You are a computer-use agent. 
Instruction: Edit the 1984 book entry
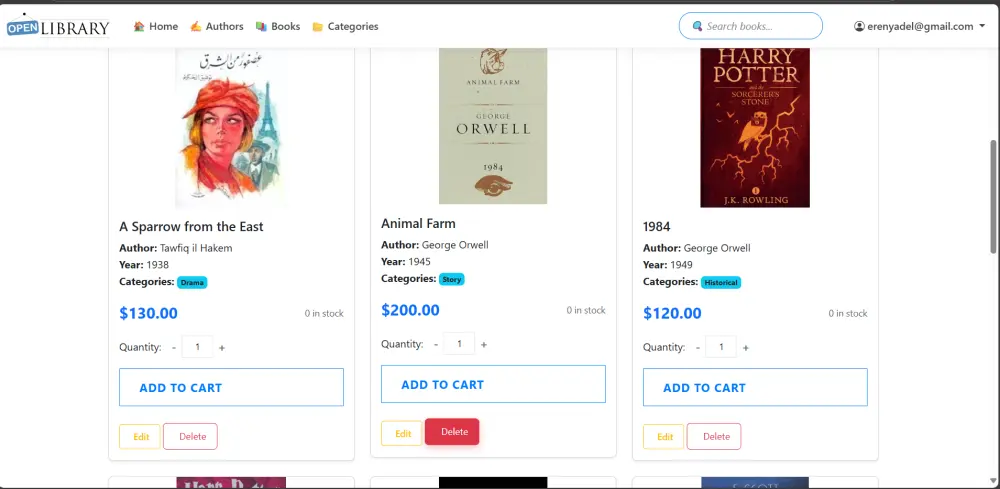664,437
